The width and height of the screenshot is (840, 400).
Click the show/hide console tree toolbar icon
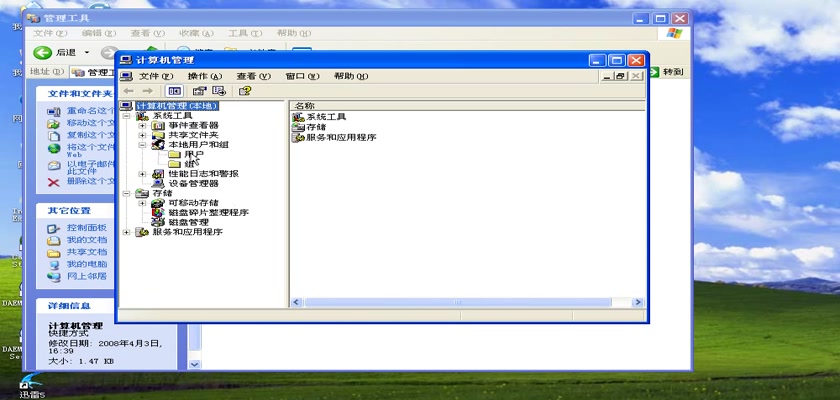pyautogui.click(x=175, y=91)
